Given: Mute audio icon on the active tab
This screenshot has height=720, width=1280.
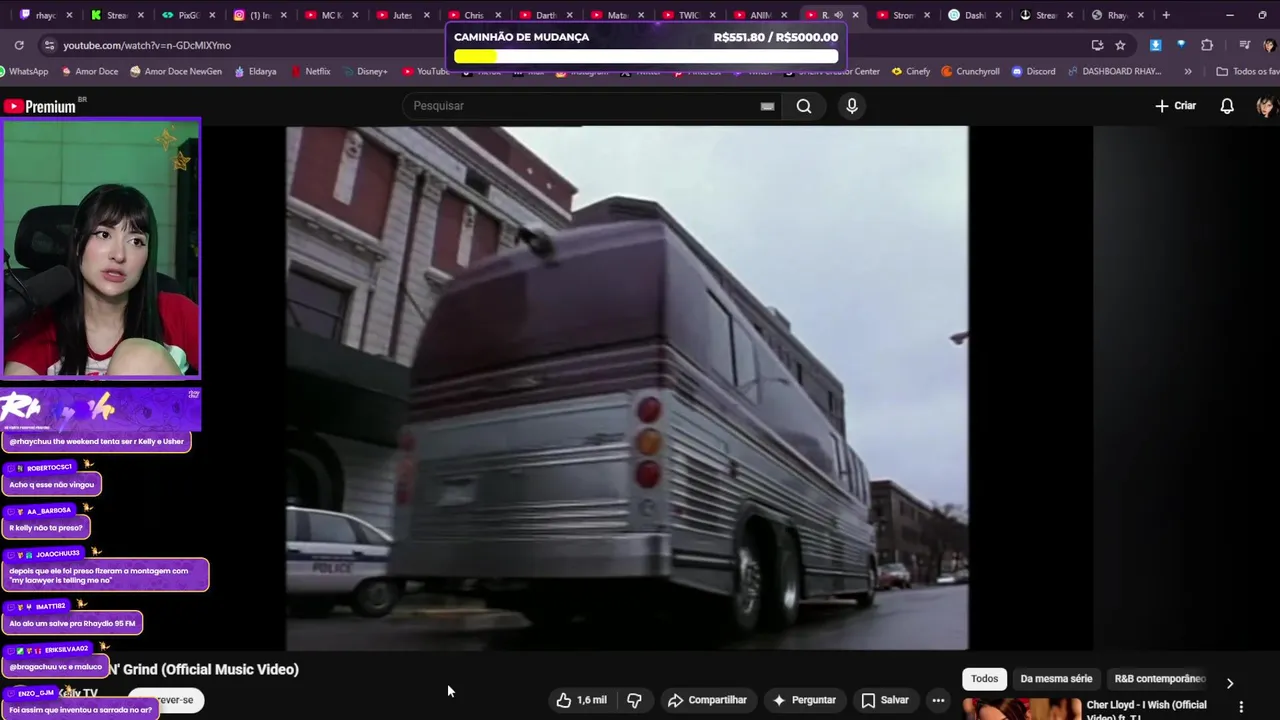Looking at the screenshot, I should click(x=839, y=15).
